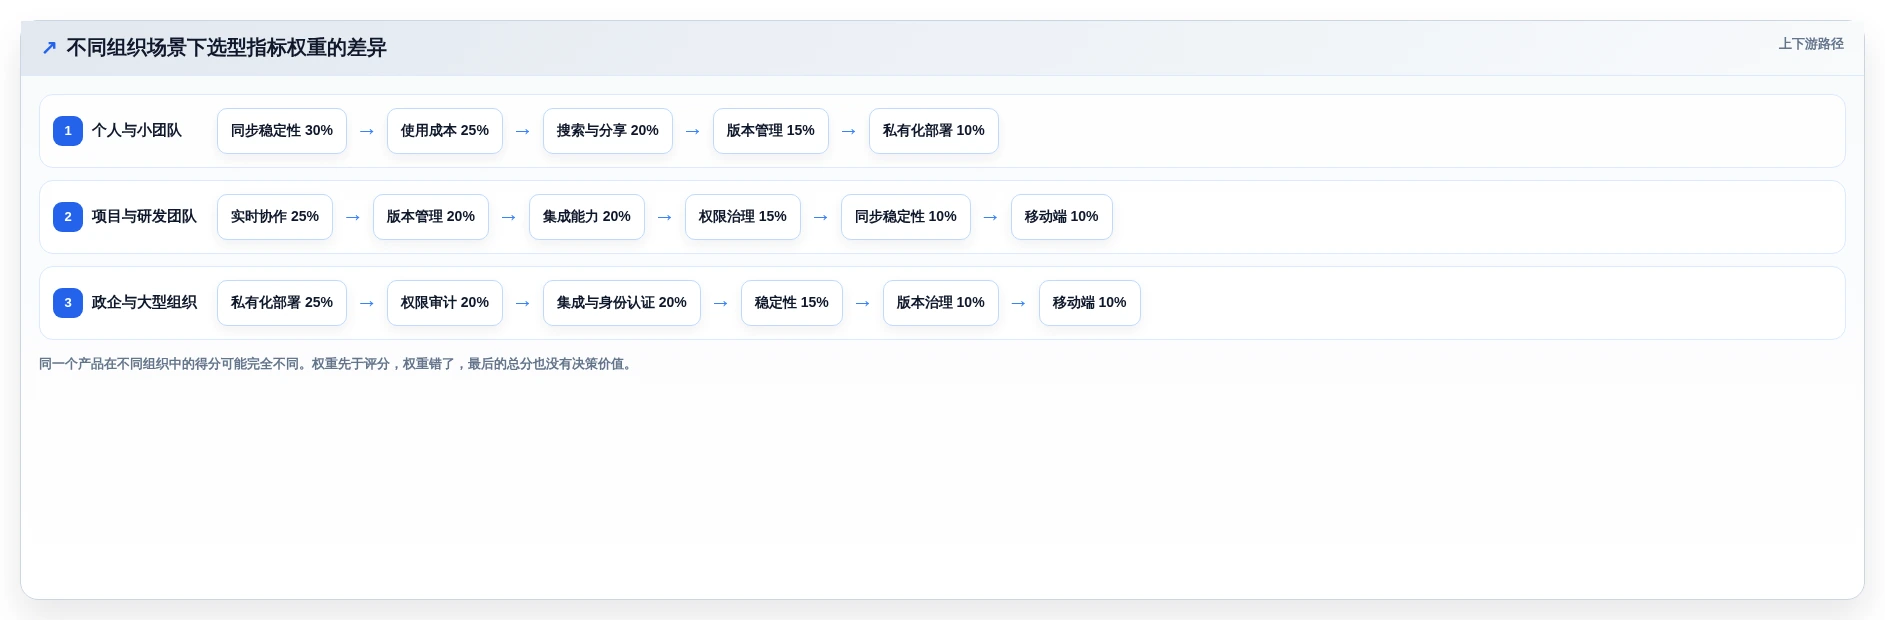Select the 项目与研发团队 row label
Screen dimensions: 1885x620
click(144, 217)
